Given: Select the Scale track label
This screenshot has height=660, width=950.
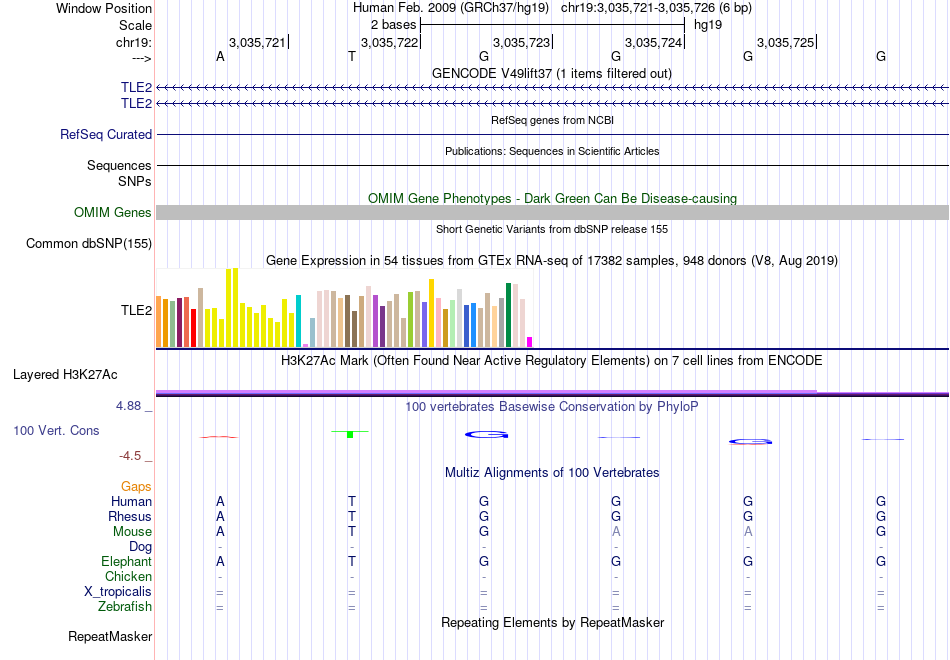Looking at the screenshot, I should [135, 25].
